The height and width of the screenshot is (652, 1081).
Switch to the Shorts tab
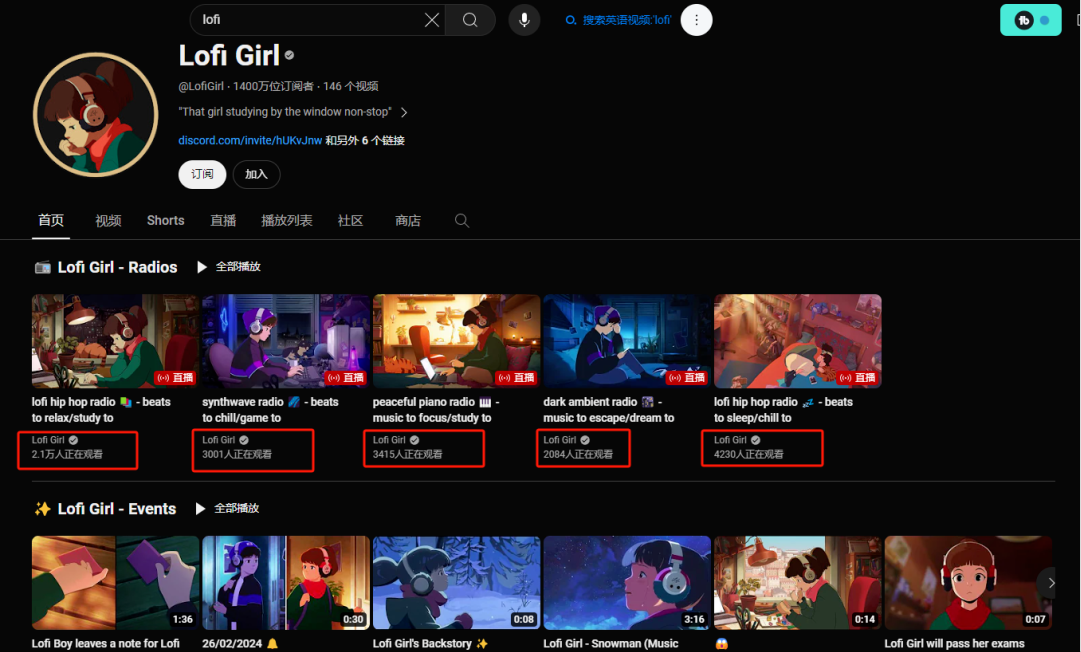[x=165, y=221]
